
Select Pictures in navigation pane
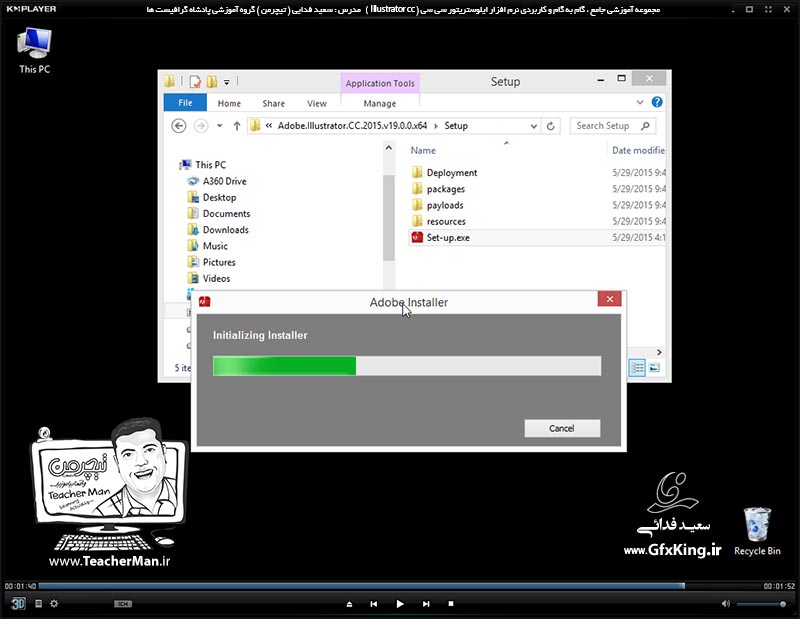(212, 262)
